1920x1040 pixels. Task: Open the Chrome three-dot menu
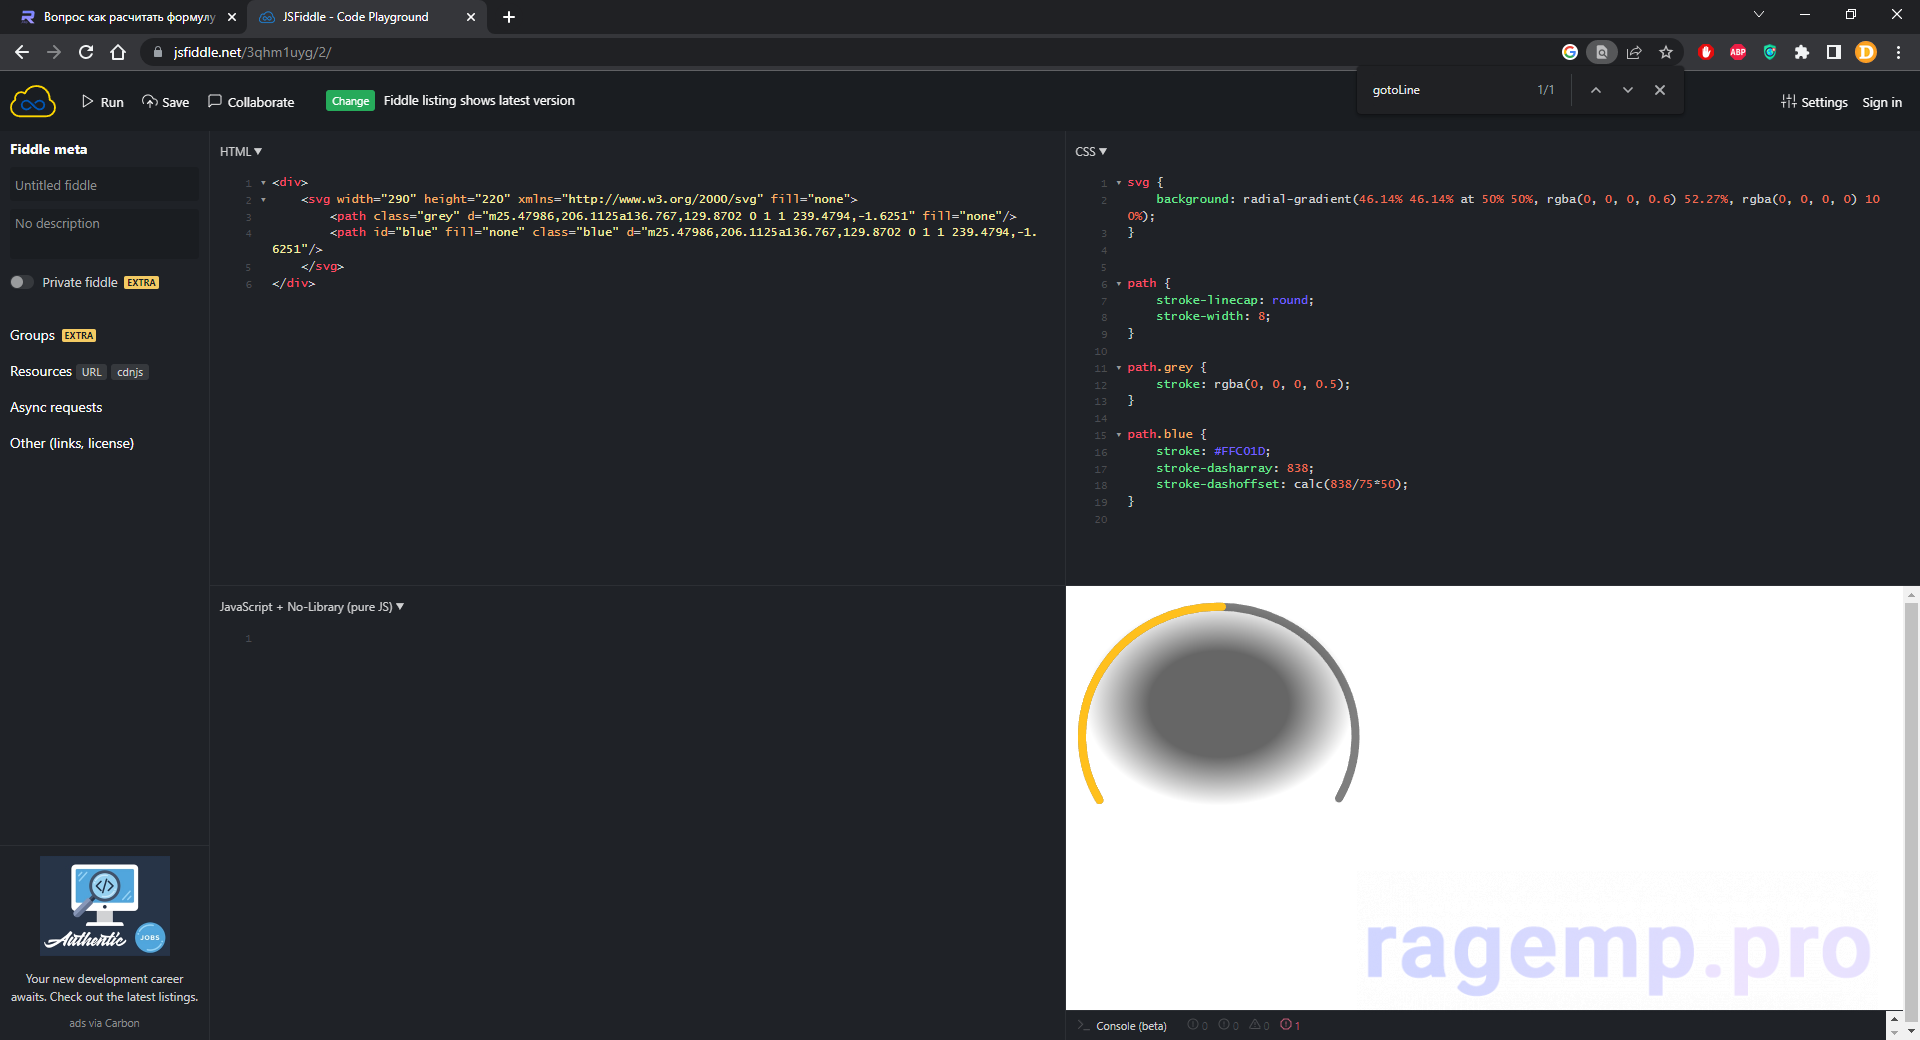click(1898, 52)
